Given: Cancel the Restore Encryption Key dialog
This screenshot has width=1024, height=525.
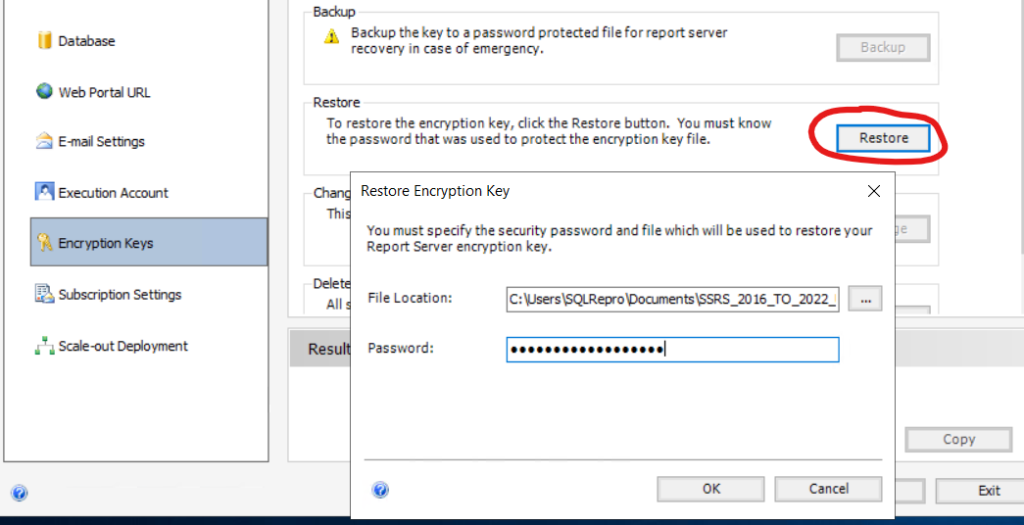Looking at the screenshot, I should pos(828,489).
